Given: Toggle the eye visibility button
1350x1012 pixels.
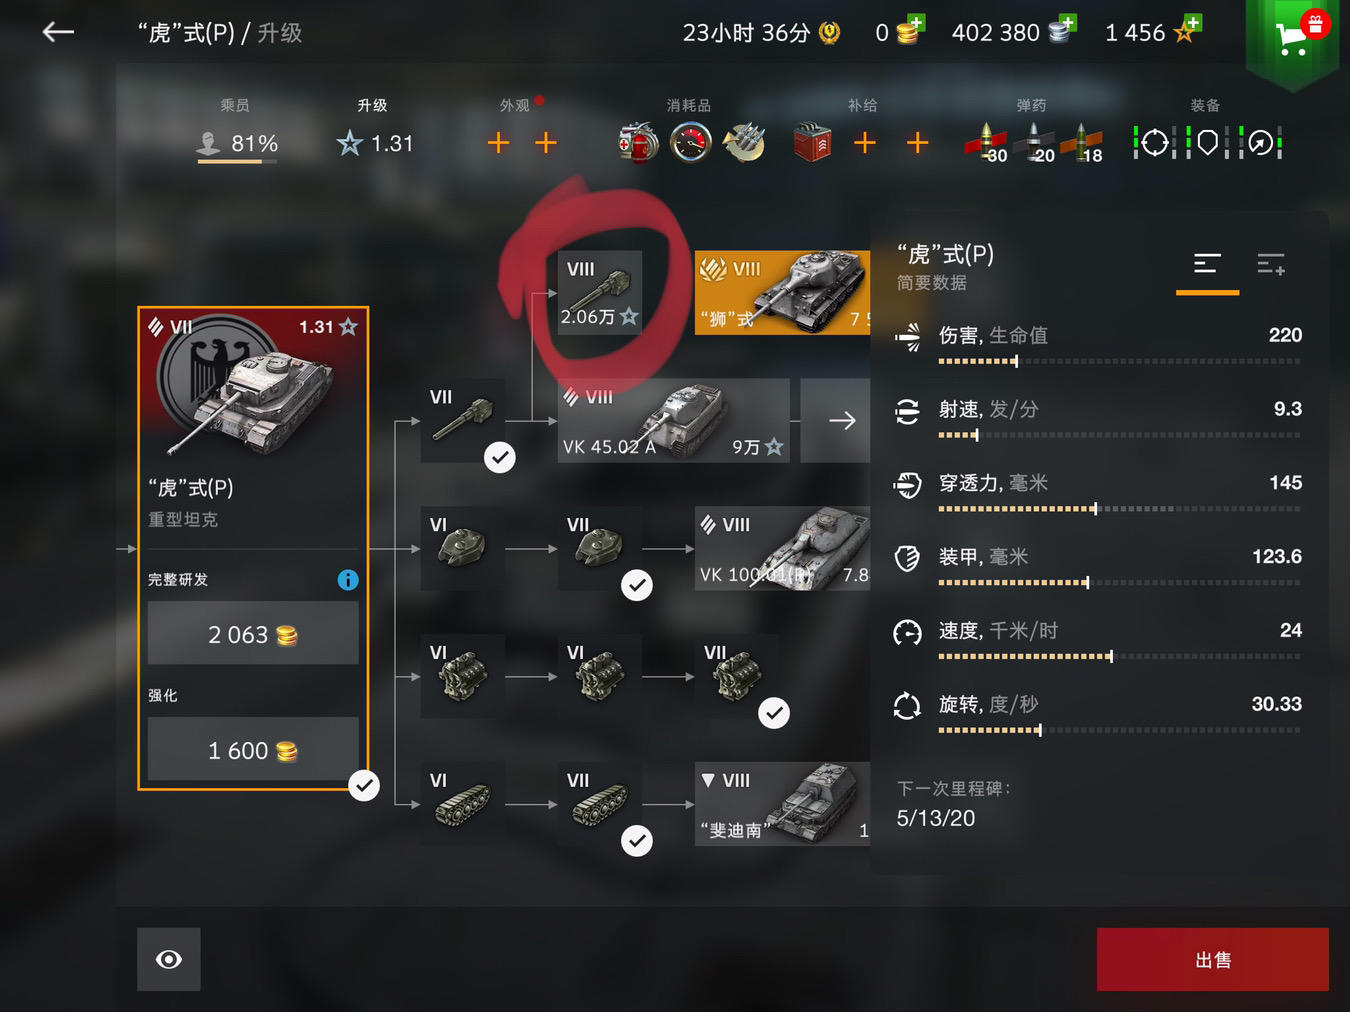Looking at the screenshot, I should click(169, 960).
